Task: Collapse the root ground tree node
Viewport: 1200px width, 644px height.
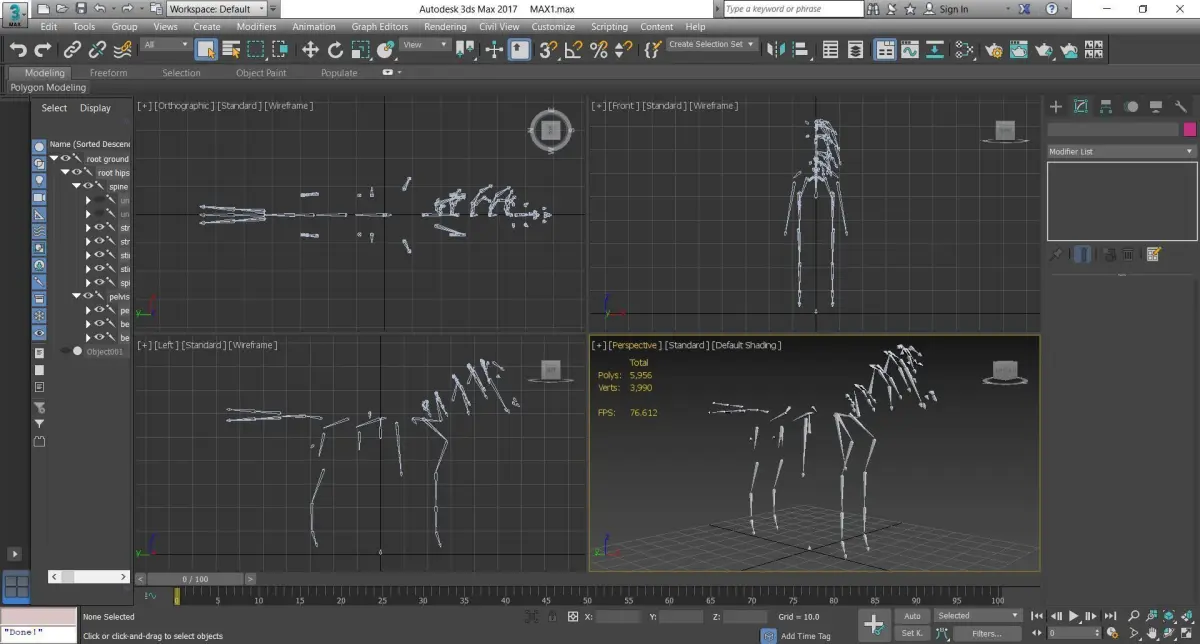Action: 55,159
